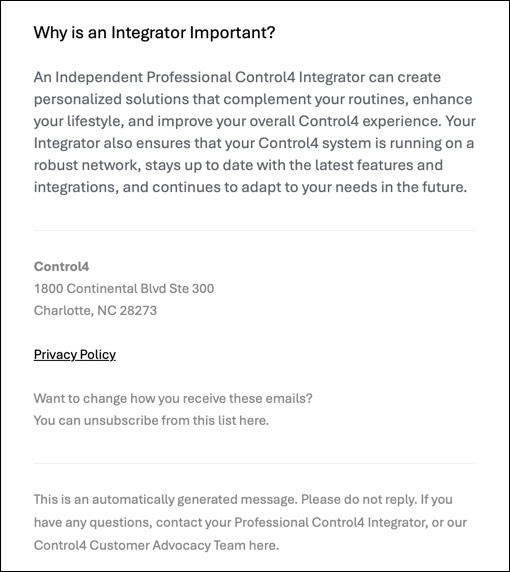Viewport: 510px width, 572px height.
Task: Click "This is an automatically generated message" text
Action: coord(164,499)
